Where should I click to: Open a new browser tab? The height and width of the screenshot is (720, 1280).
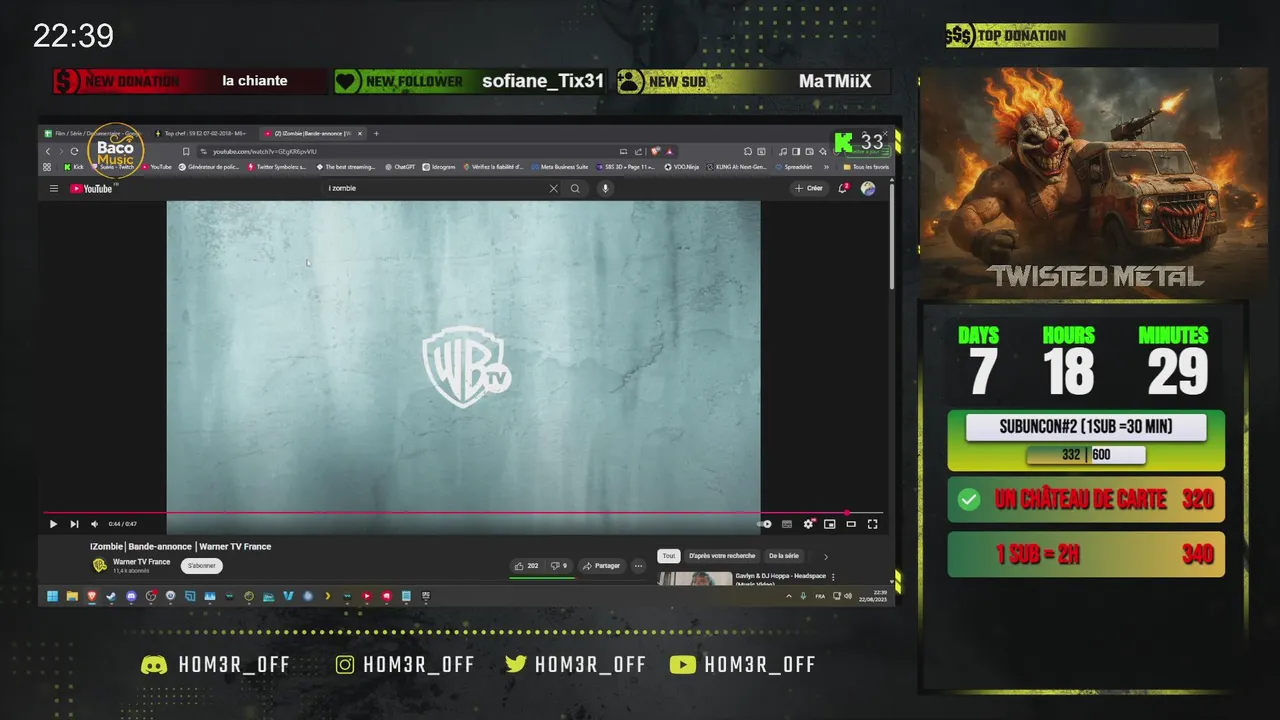pos(376,133)
